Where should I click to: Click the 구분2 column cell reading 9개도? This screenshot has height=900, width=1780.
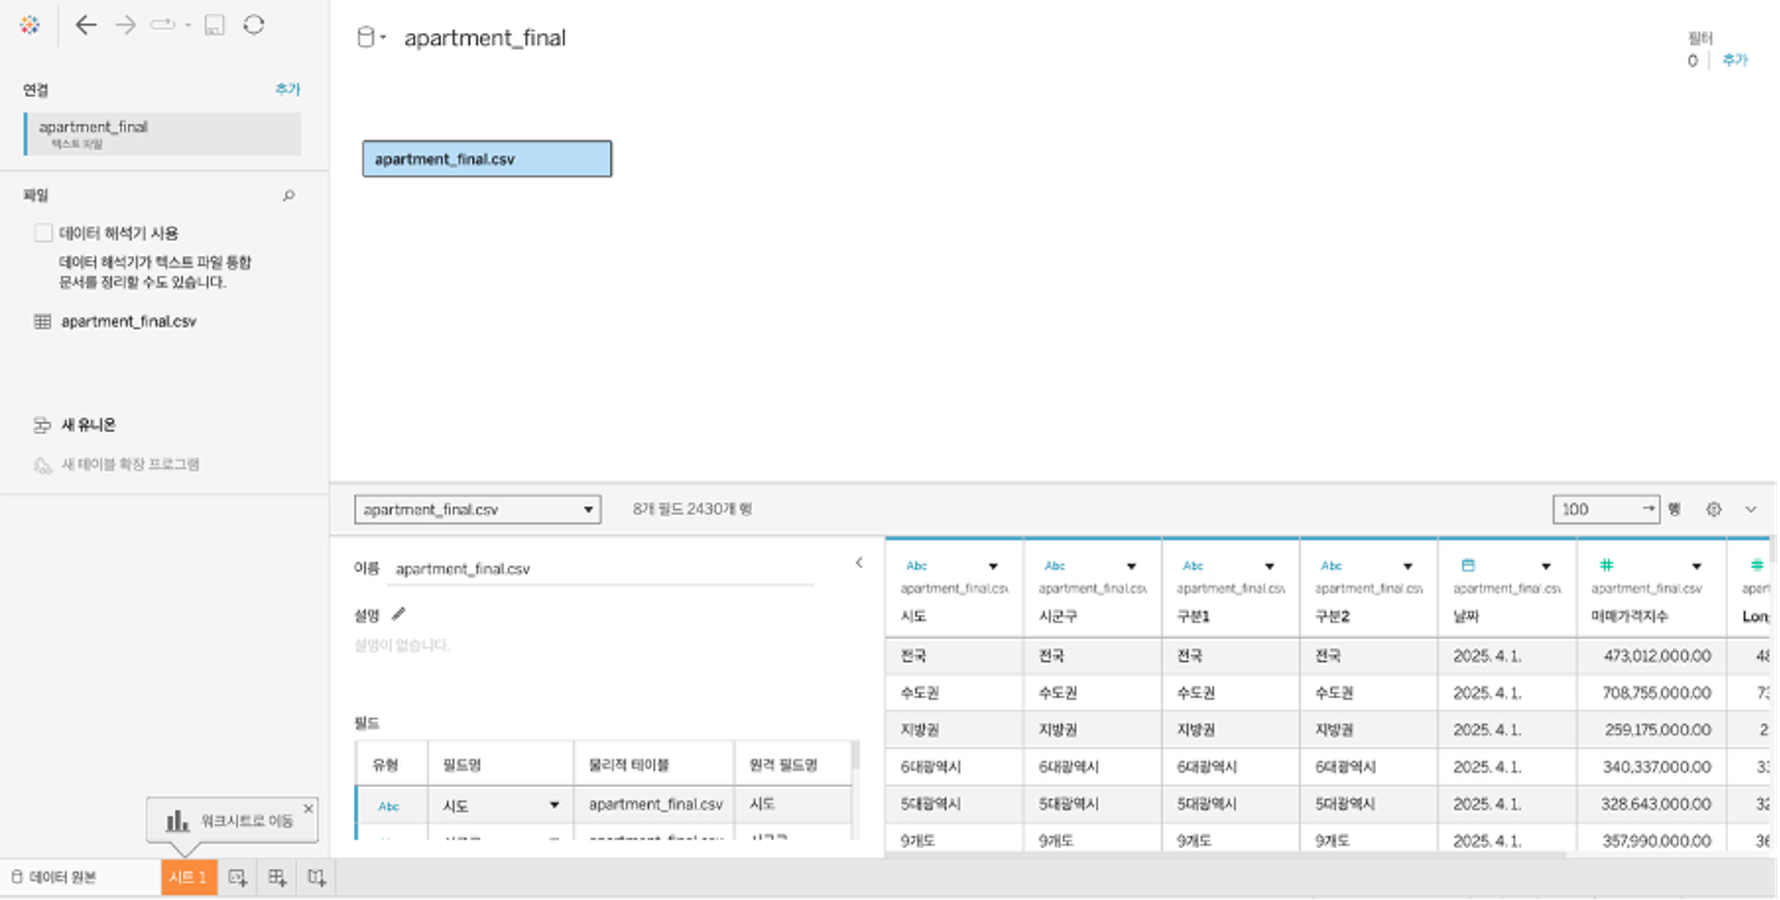[x=1368, y=841]
